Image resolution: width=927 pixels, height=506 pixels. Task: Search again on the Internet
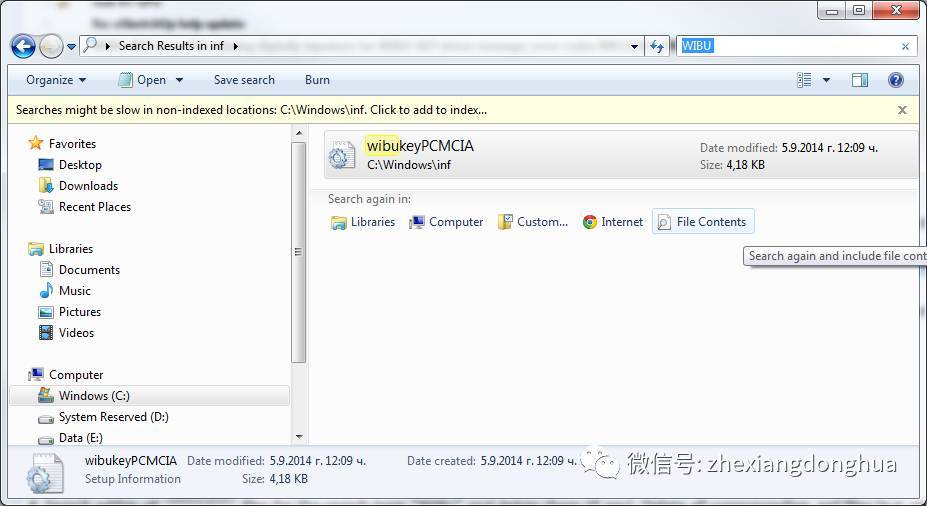612,222
